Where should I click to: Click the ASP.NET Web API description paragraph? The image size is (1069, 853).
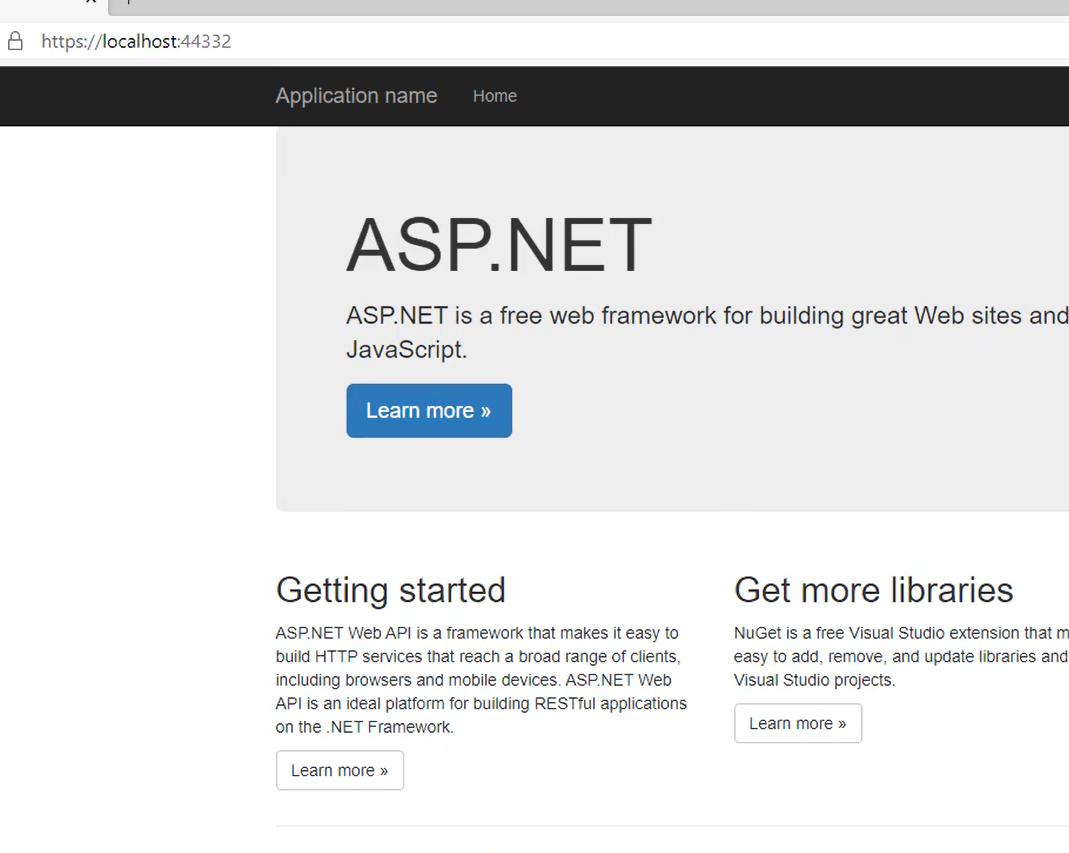coord(481,680)
